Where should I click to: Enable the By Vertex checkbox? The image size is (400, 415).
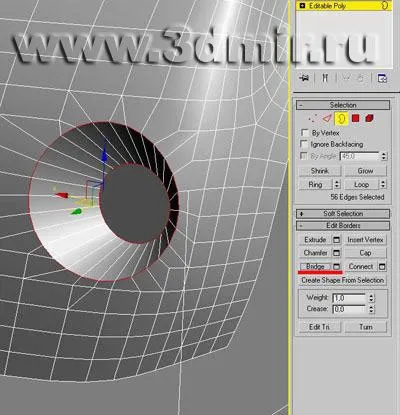[x=304, y=133]
